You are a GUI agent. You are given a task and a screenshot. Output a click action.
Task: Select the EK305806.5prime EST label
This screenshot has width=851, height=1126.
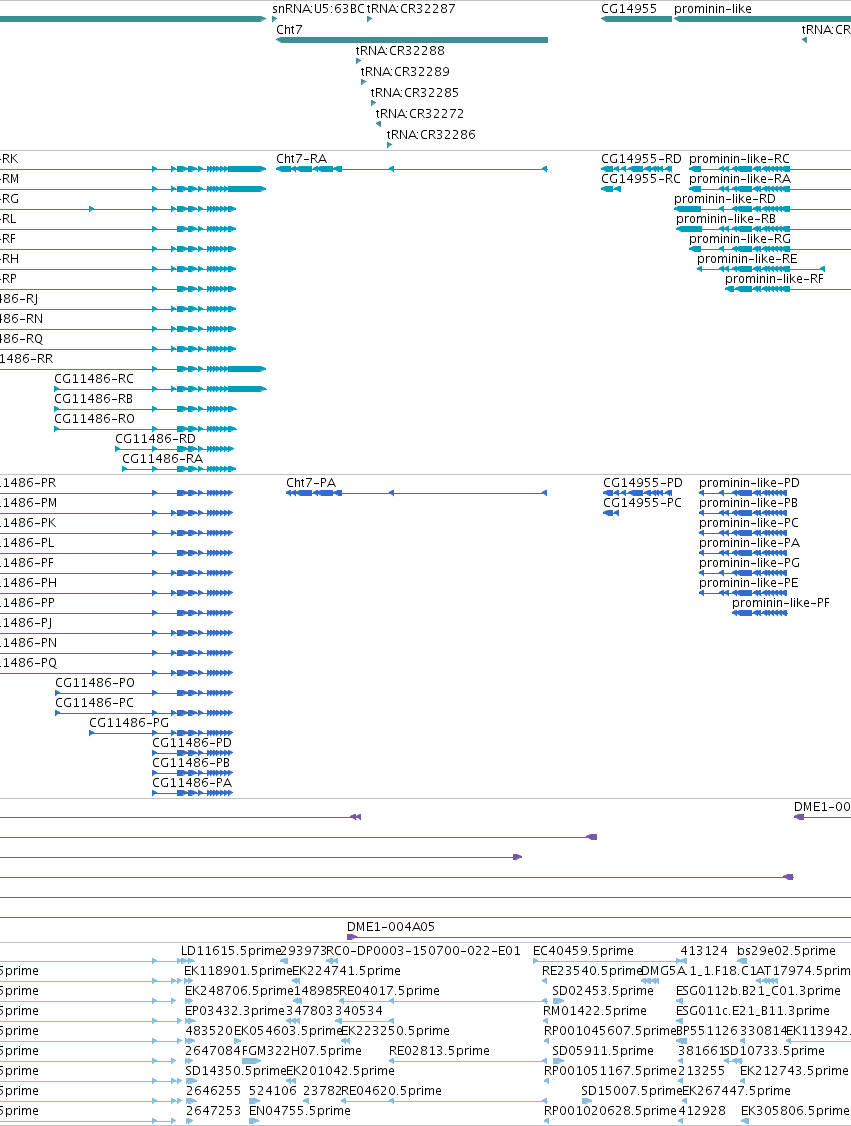(795, 1112)
